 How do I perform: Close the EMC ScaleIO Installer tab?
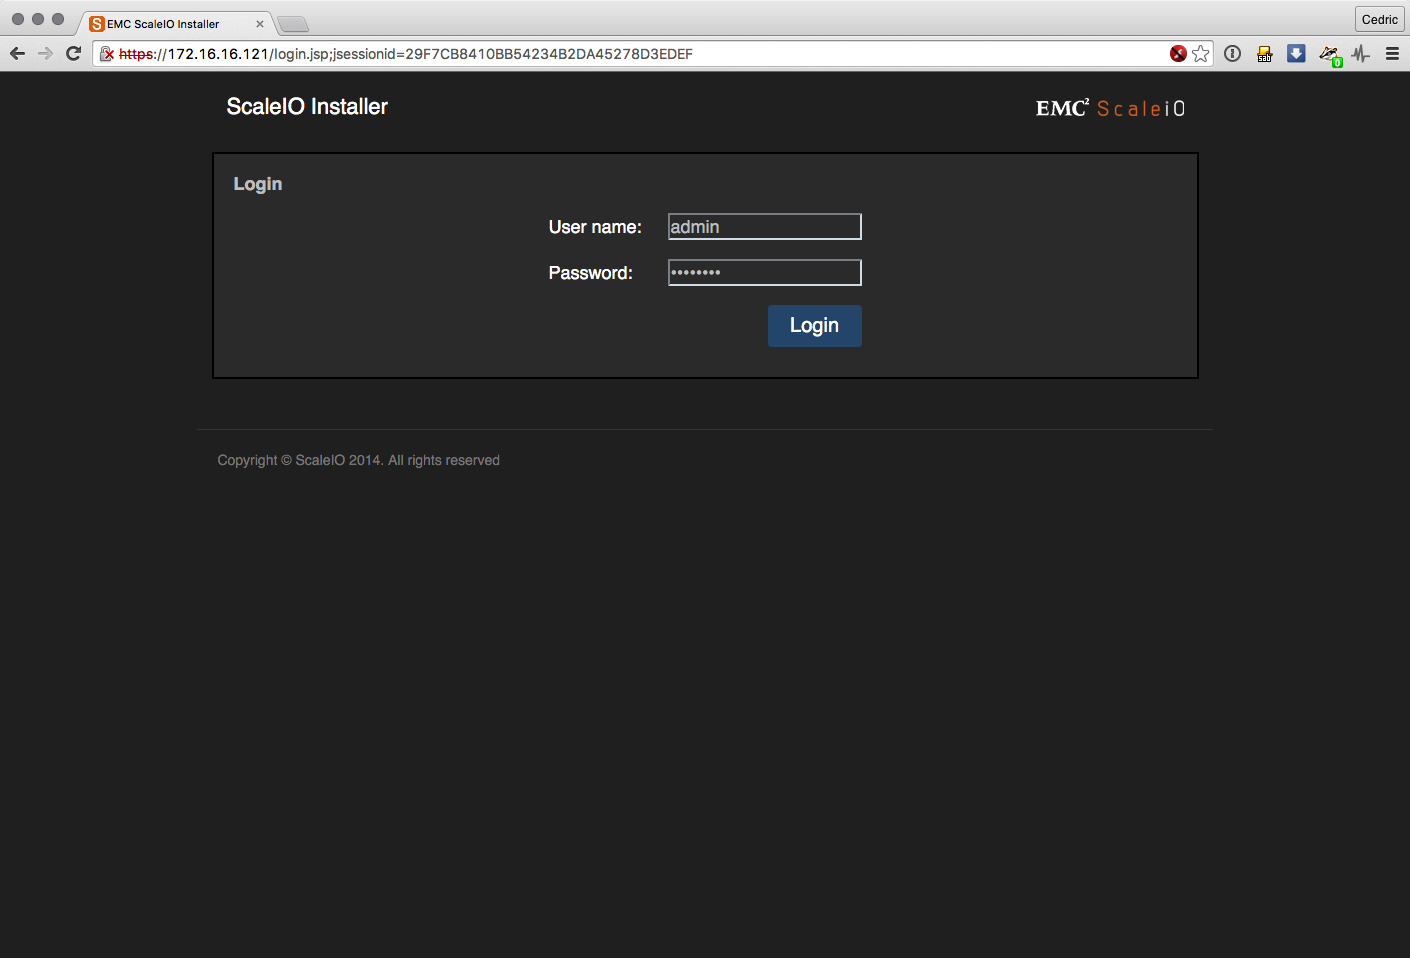[x=260, y=24]
